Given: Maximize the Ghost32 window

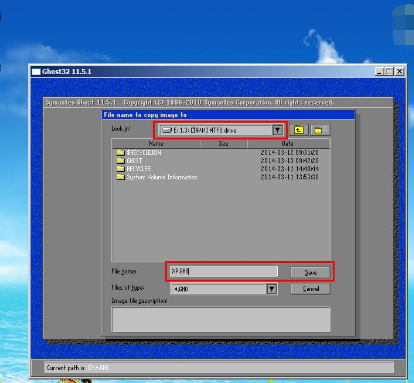Looking at the screenshot, I should (x=389, y=71).
